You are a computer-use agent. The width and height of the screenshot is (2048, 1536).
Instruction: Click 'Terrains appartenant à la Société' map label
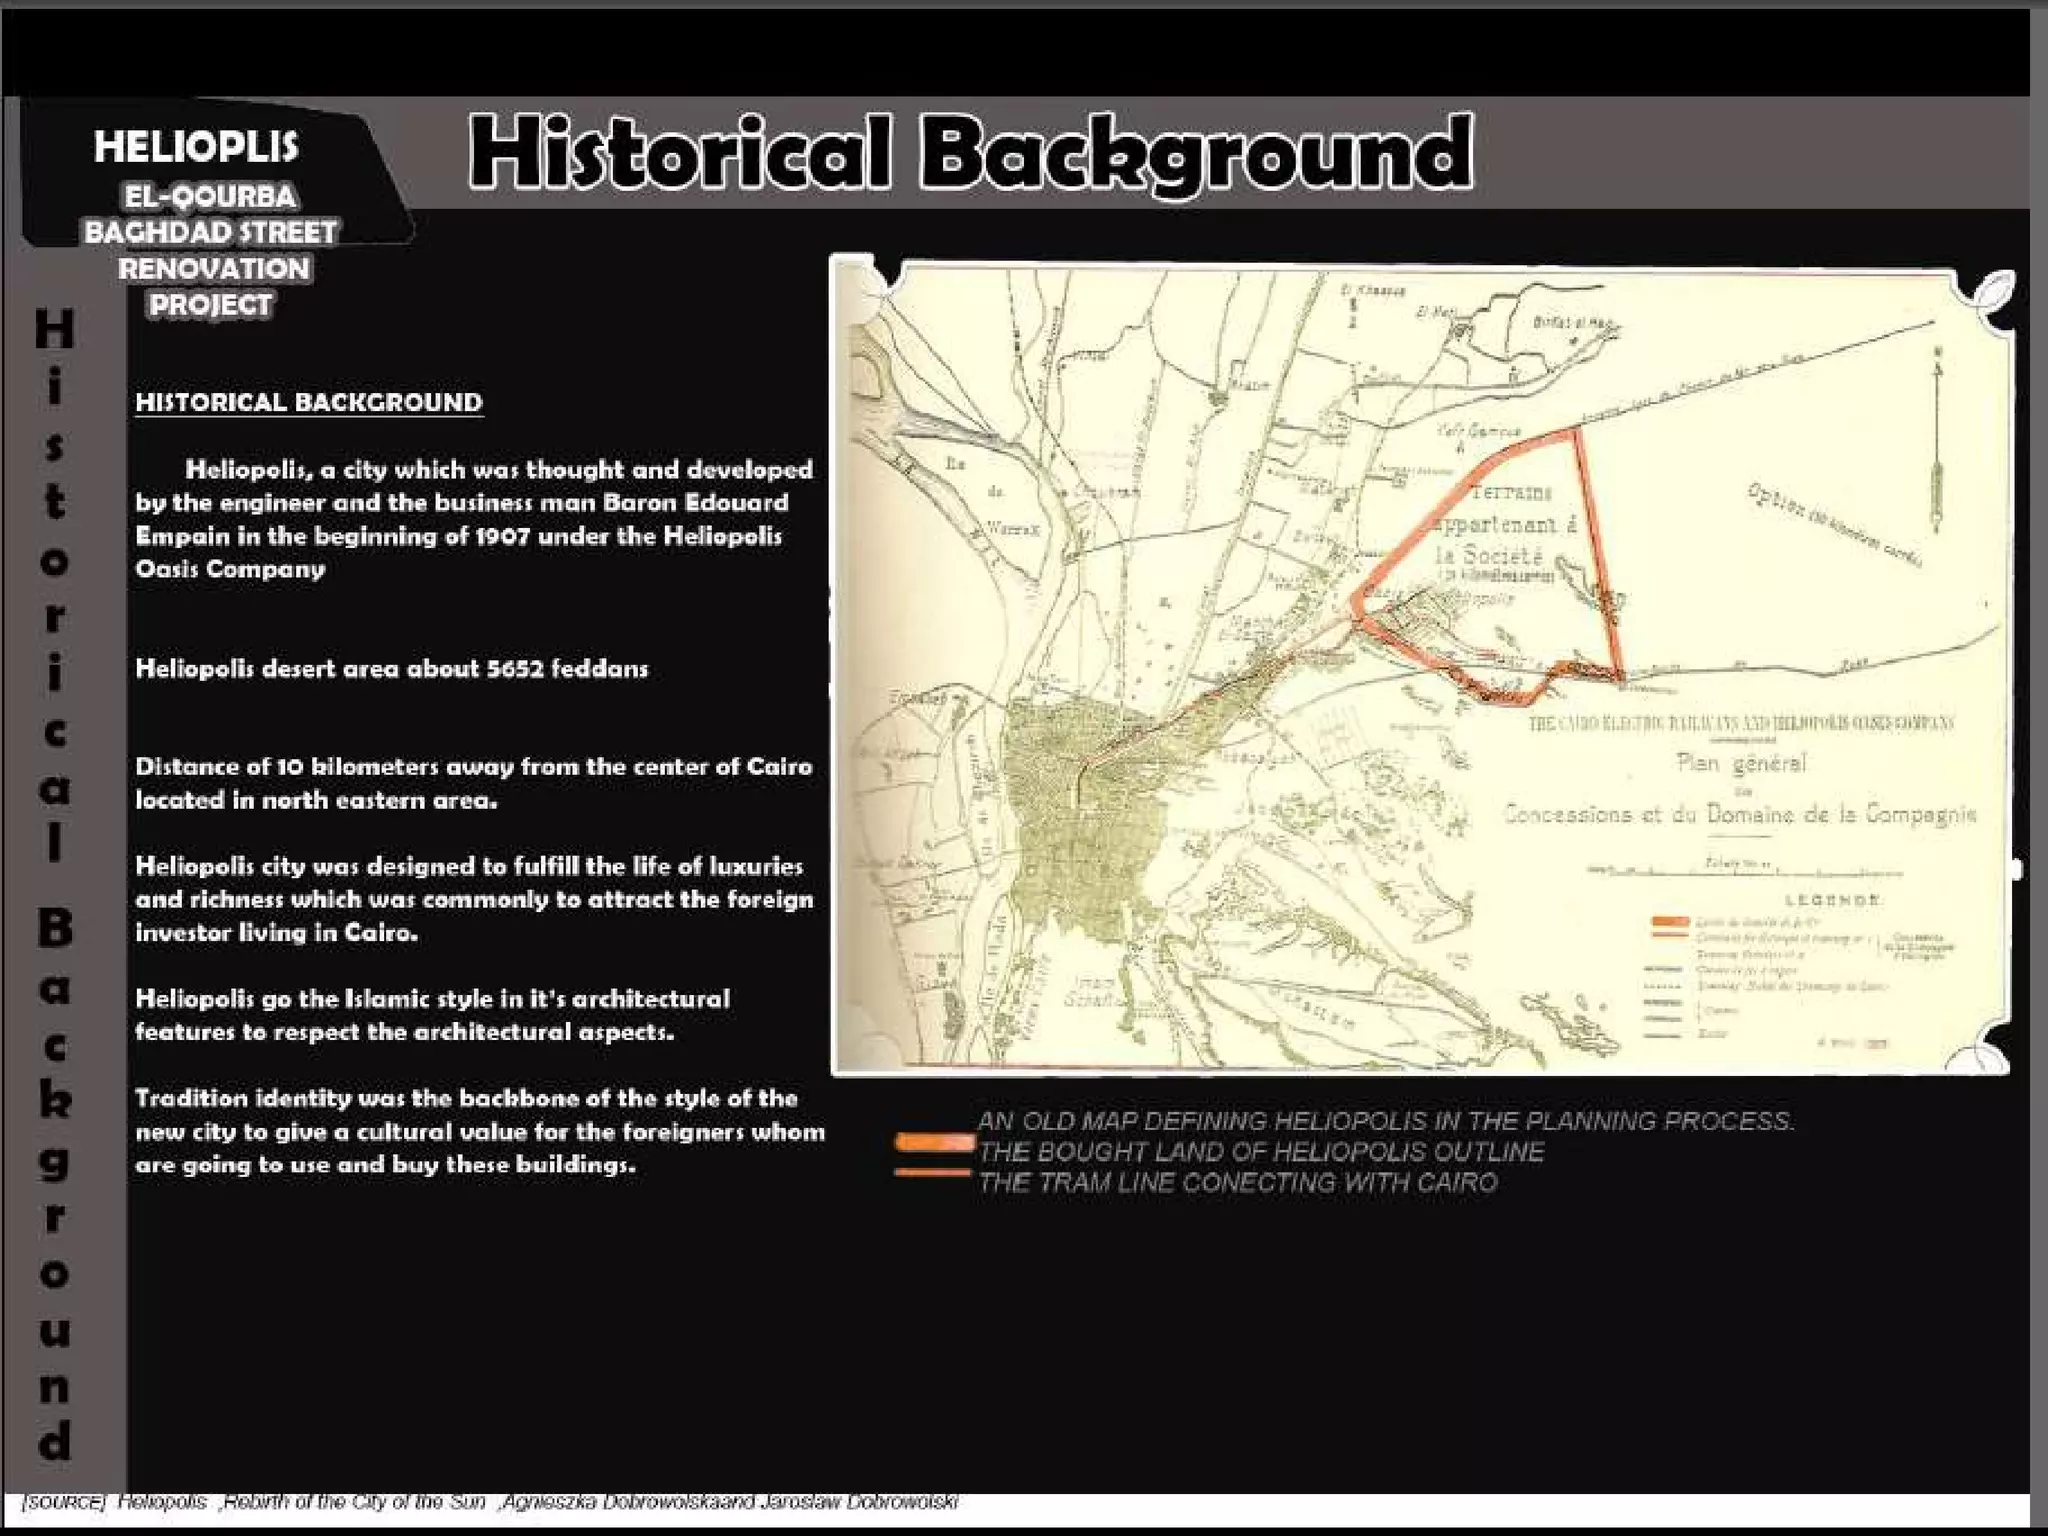1503,524
